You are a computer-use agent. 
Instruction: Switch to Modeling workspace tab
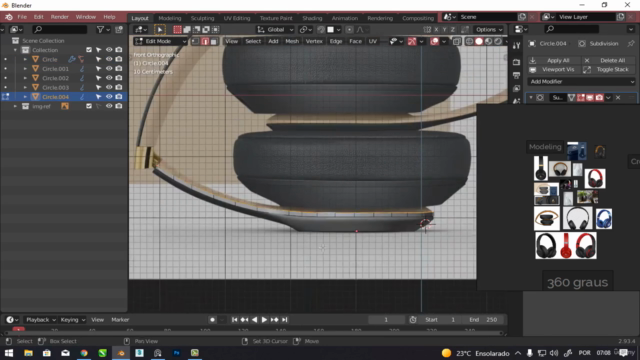pos(169,18)
